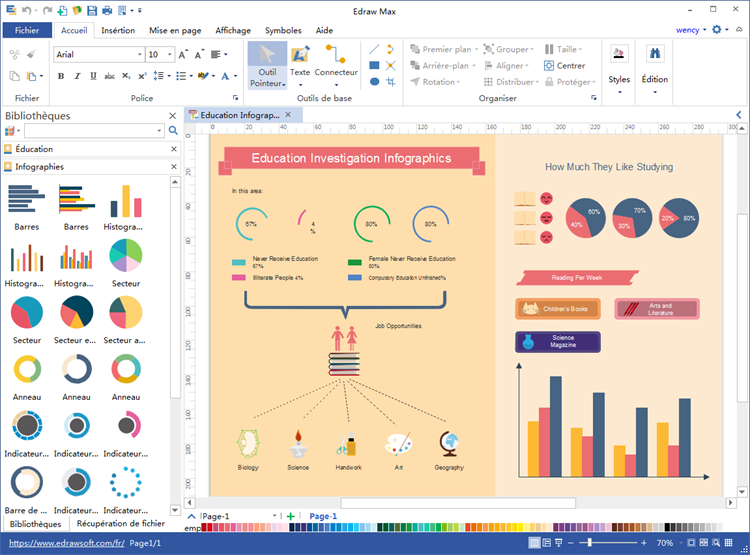Open the Symboles tab
The height and width of the screenshot is (555, 750).
283,30
